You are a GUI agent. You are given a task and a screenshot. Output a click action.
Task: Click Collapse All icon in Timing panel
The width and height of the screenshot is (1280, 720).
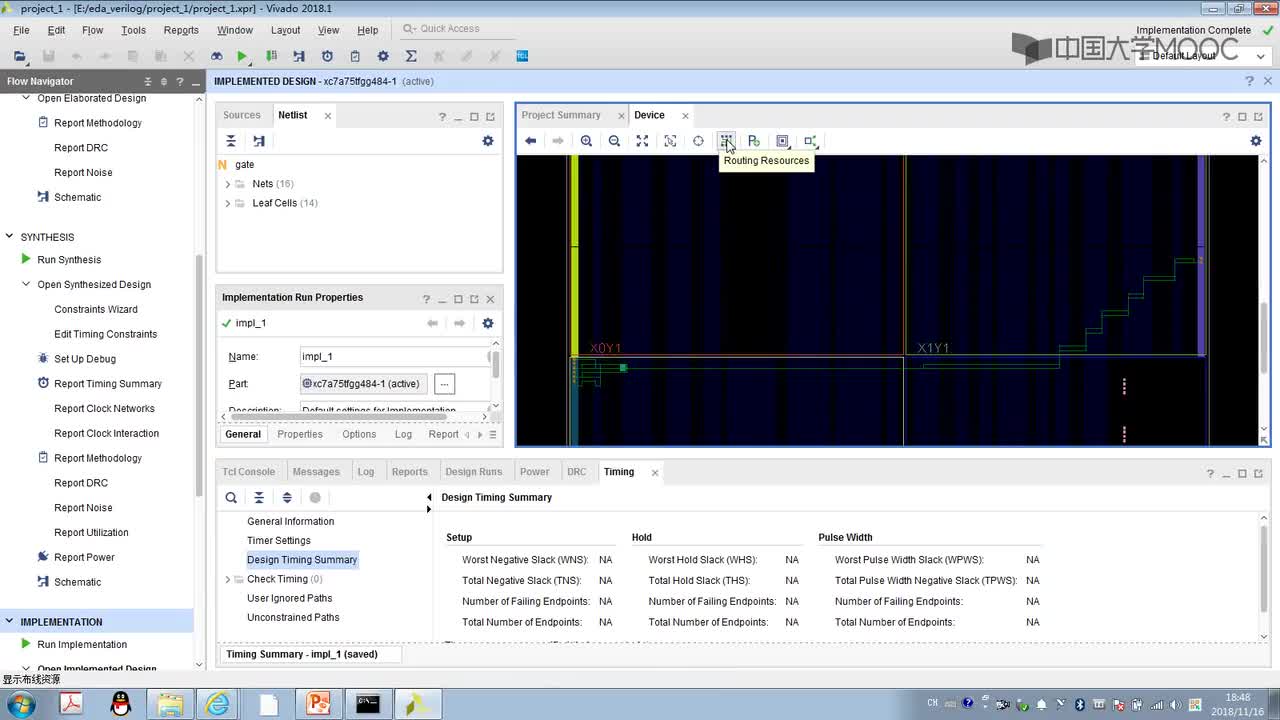(x=259, y=497)
